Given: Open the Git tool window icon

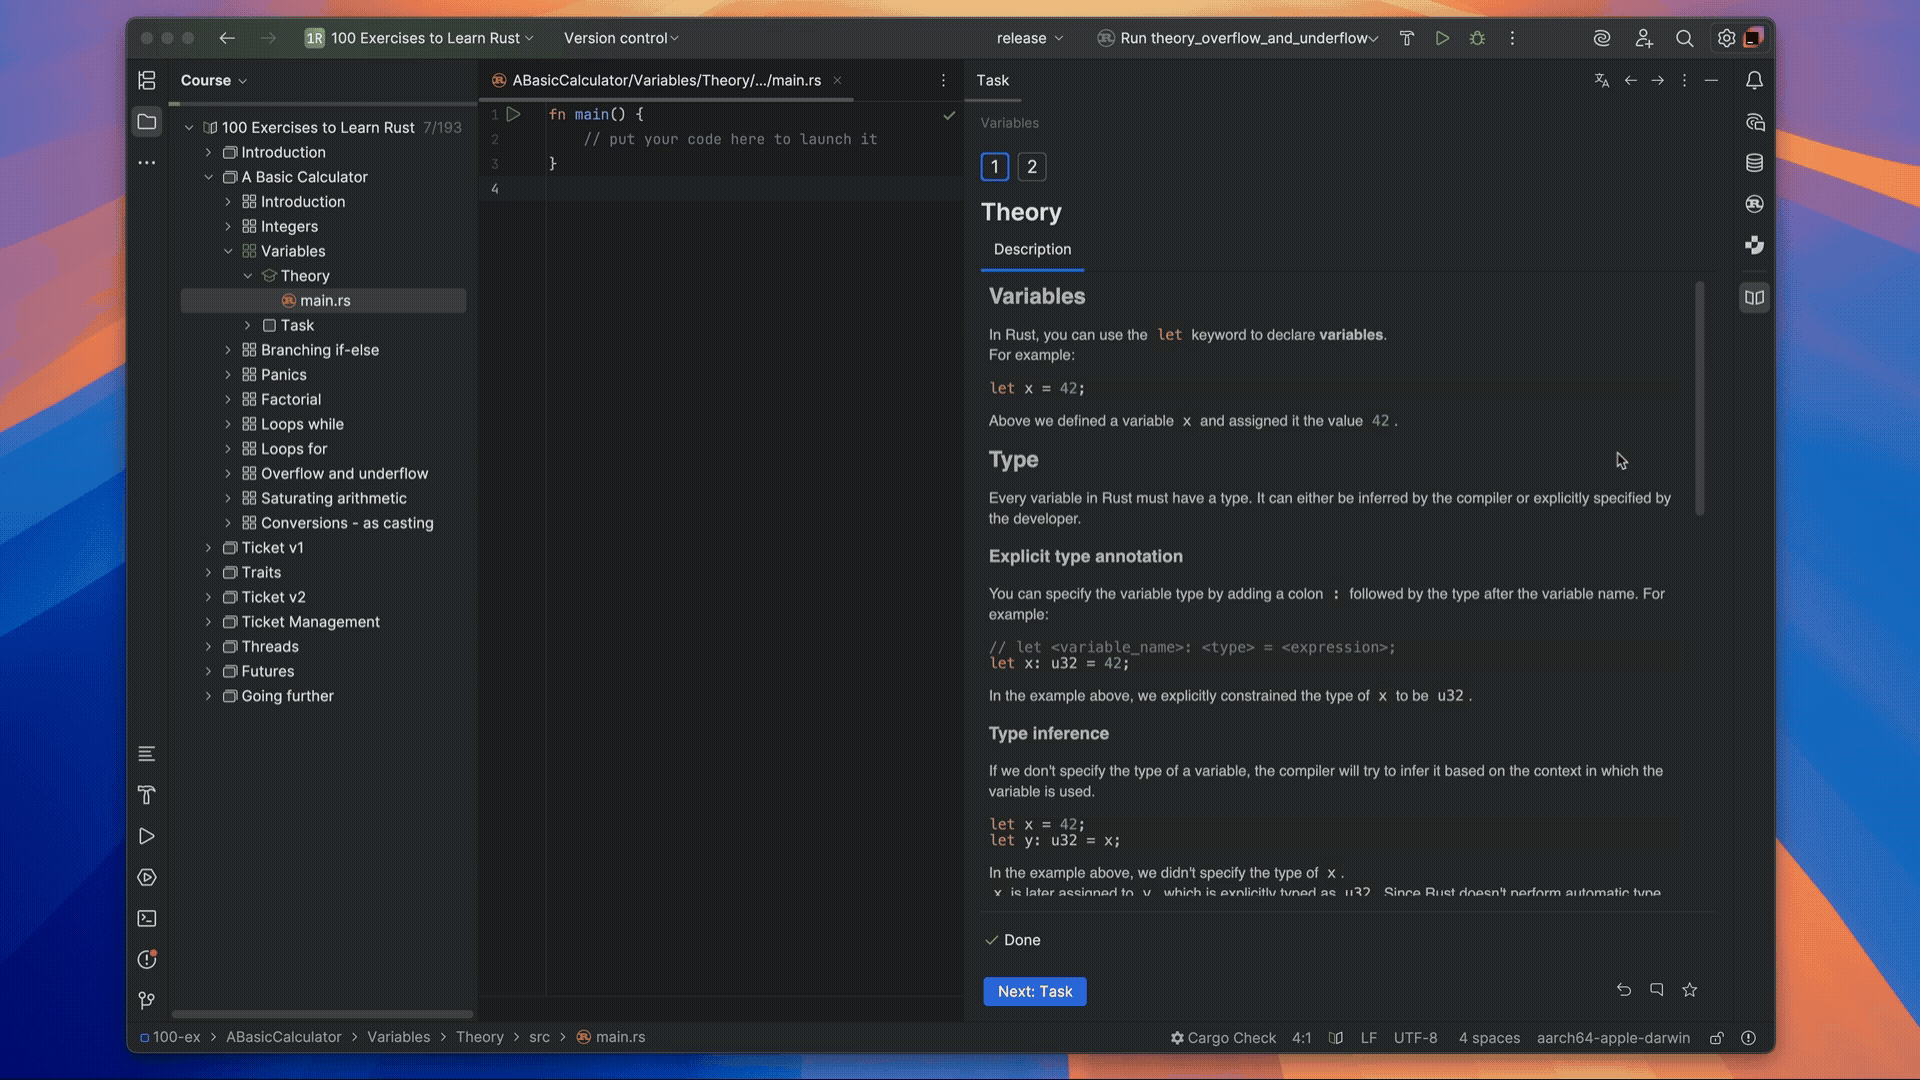Looking at the screenshot, I should [147, 1001].
